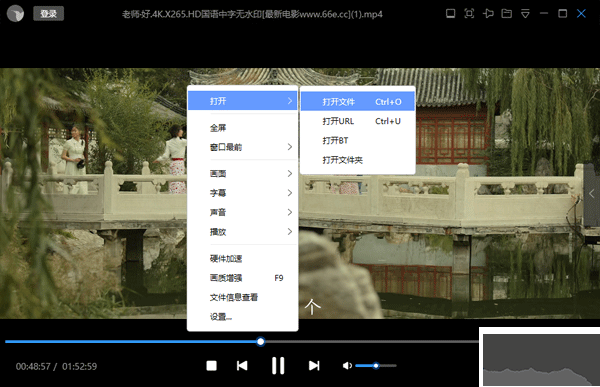
Task: Click the video file title text
Action: tap(252, 14)
